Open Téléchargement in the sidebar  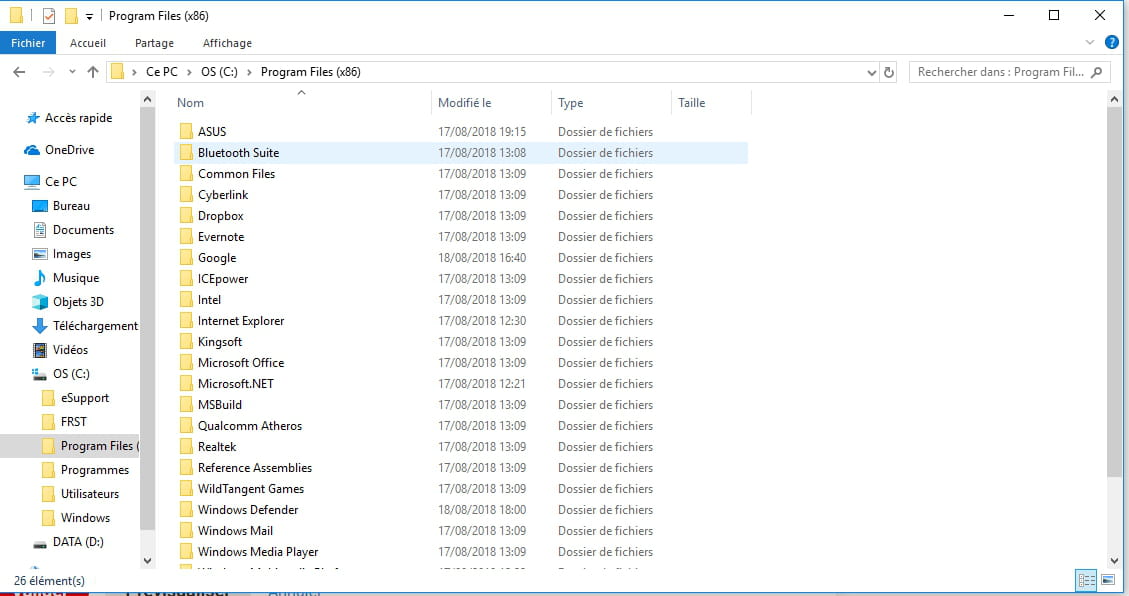click(x=85, y=326)
